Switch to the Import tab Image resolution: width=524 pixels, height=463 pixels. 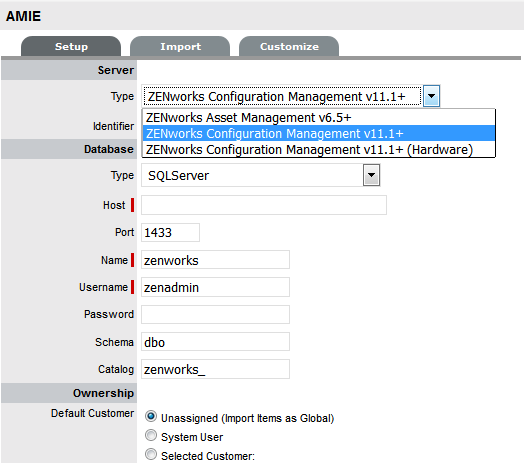(x=180, y=46)
